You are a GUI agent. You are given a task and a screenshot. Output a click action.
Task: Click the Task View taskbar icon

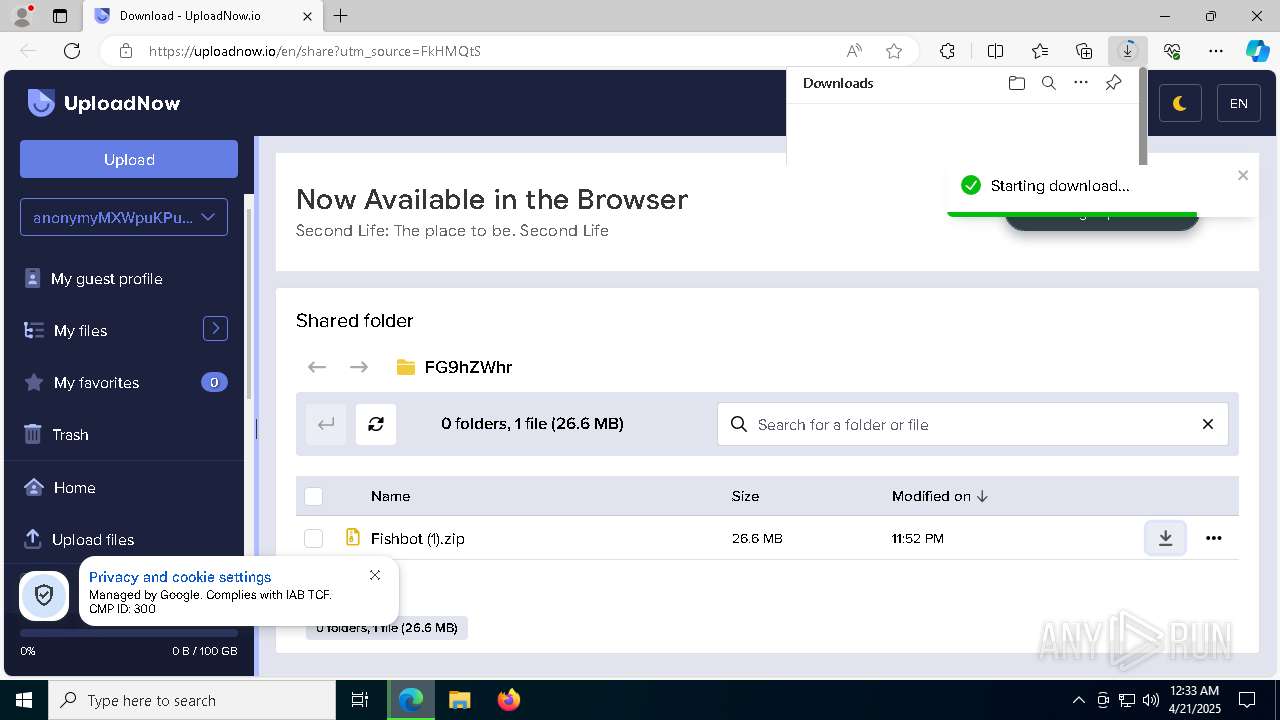[361, 700]
